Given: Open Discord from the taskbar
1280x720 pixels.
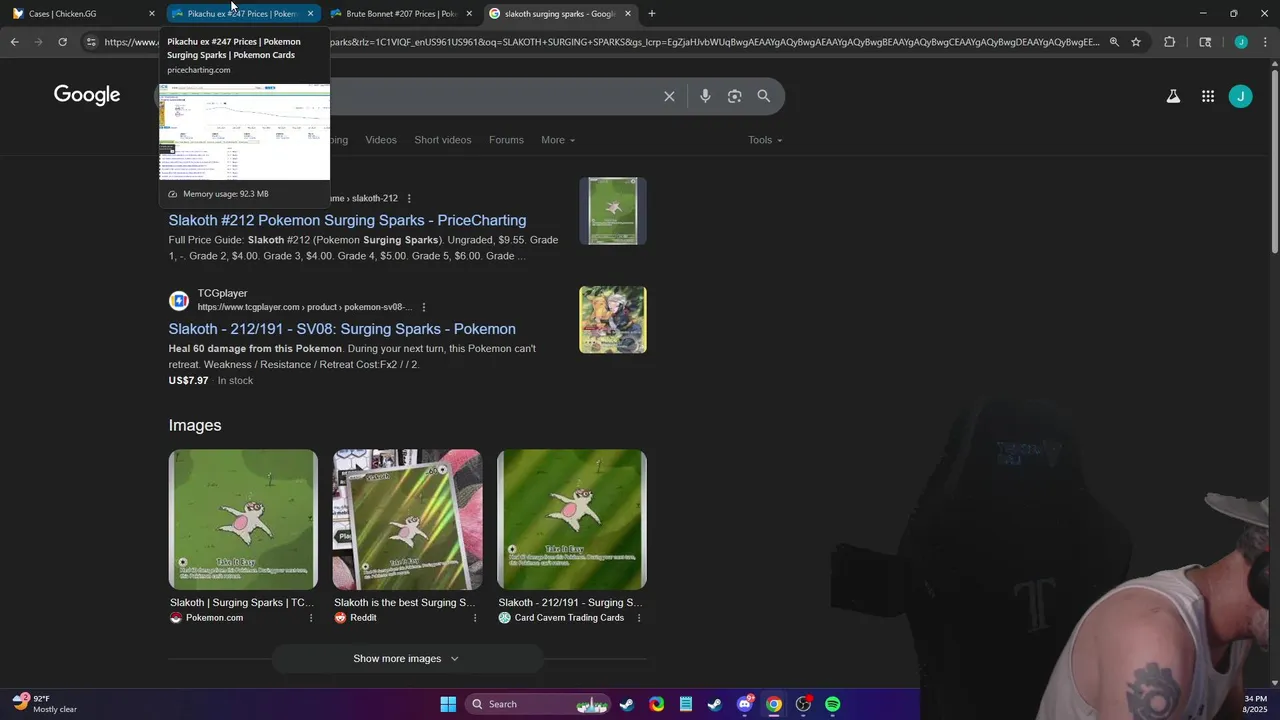Looking at the screenshot, I should coord(745,704).
